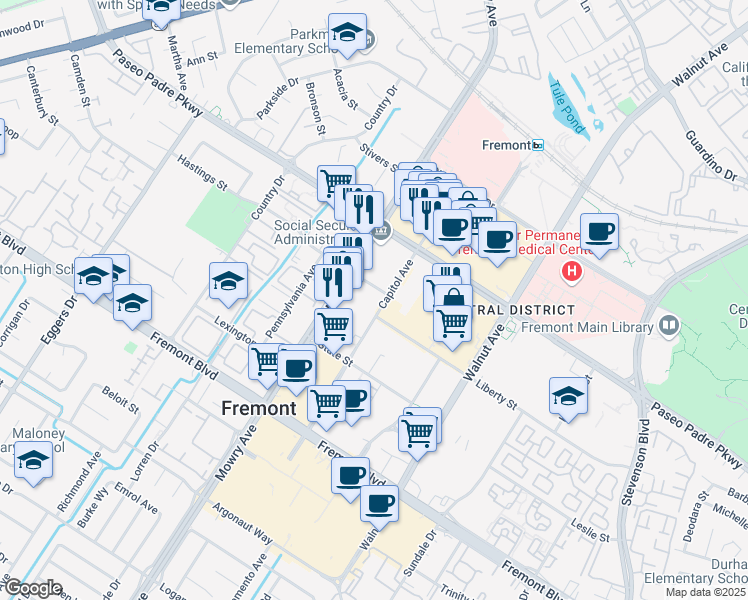The image size is (748, 600).
Task: Select the school marker near Maloney Elementary
Action: (x=33, y=462)
